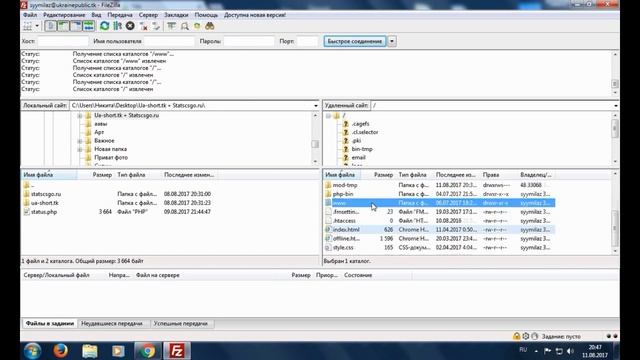The width and height of the screenshot is (640, 360).
Task: Select the statscsgo.ru local folder
Action: click(x=46, y=194)
